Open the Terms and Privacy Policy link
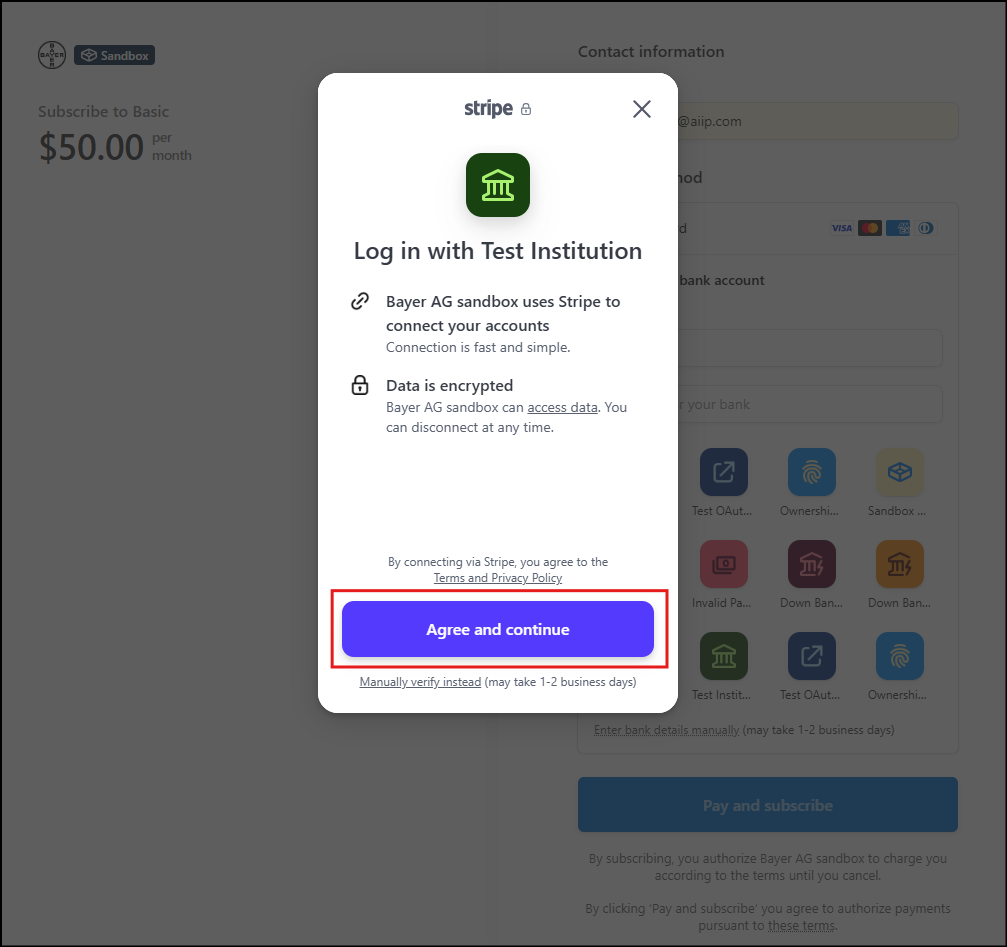1007x947 pixels. (x=498, y=578)
